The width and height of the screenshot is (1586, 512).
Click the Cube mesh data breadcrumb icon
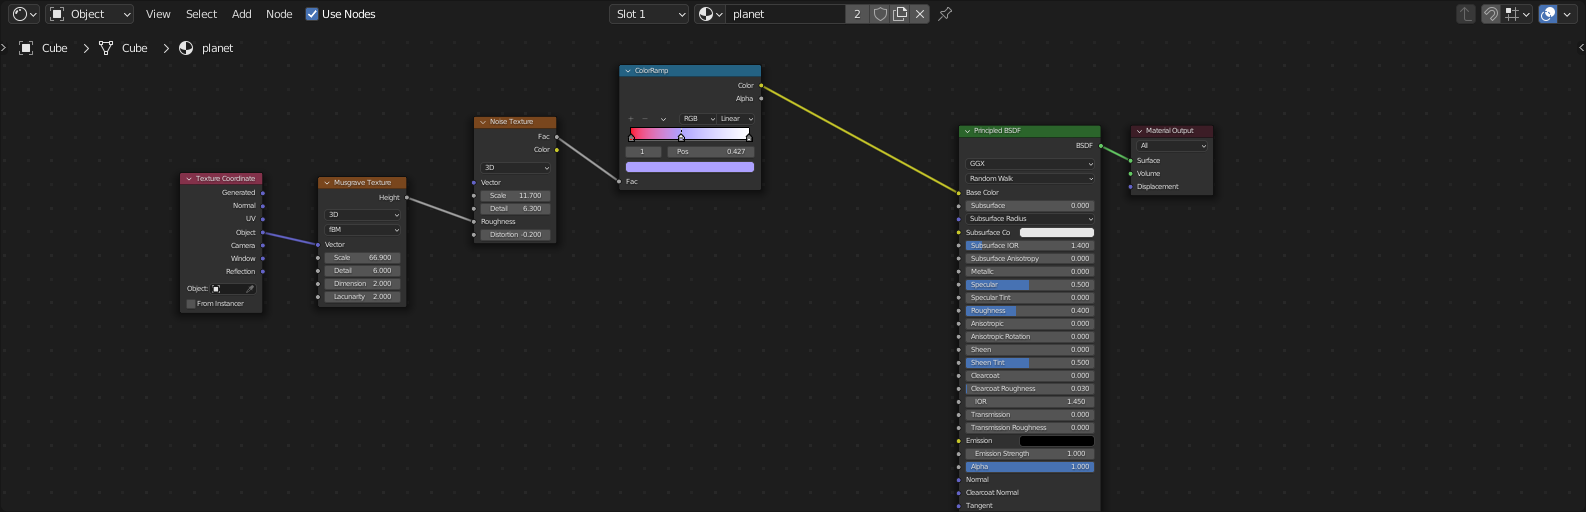click(106, 48)
